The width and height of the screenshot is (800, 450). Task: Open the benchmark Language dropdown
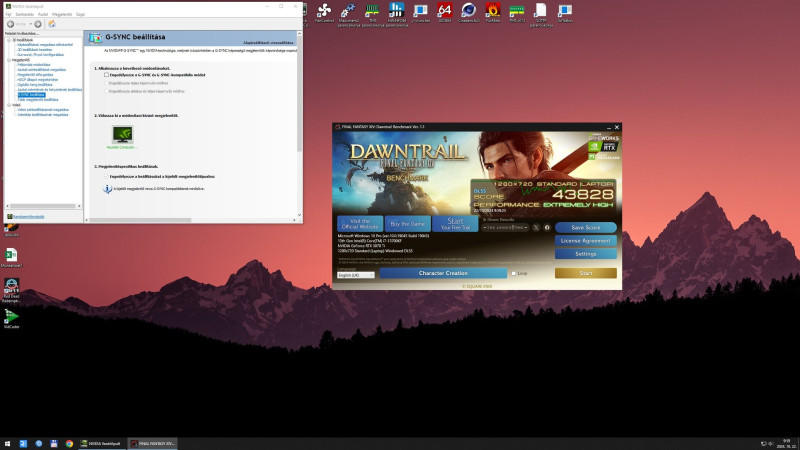point(356,275)
